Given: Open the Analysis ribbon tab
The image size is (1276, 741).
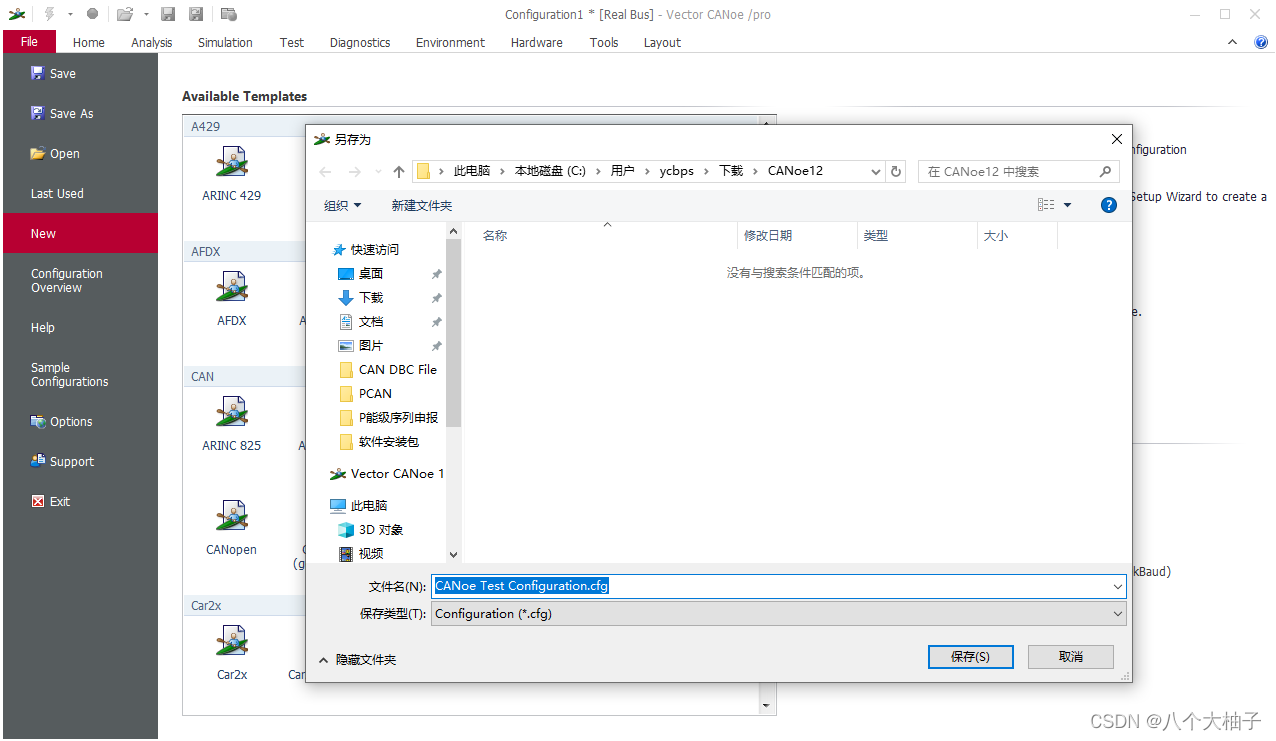Looking at the screenshot, I should [152, 42].
